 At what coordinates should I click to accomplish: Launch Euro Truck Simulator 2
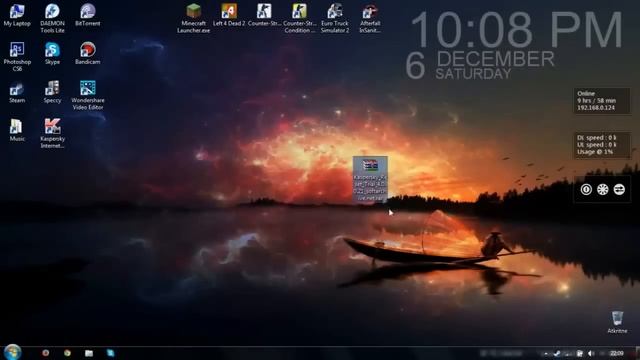(x=335, y=18)
